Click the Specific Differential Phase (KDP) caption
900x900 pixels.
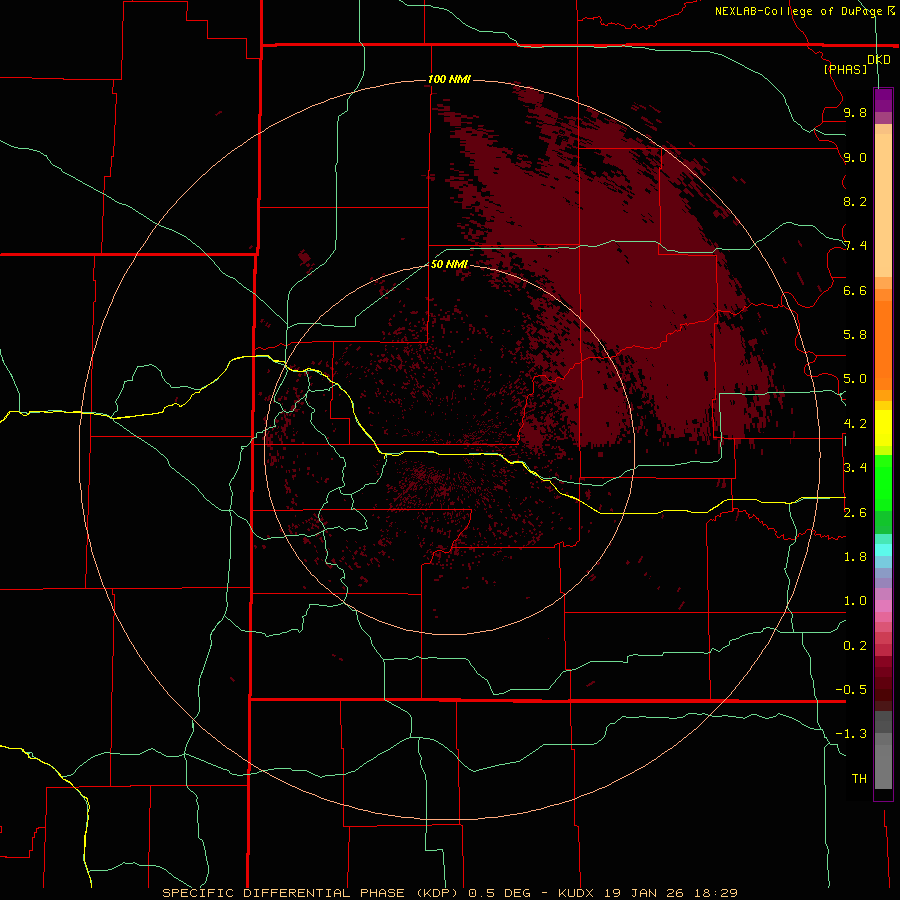tap(310, 893)
